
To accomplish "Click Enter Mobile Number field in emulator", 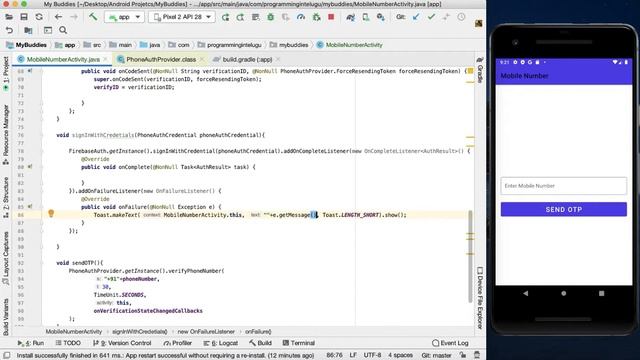I will tap(564, 186).
